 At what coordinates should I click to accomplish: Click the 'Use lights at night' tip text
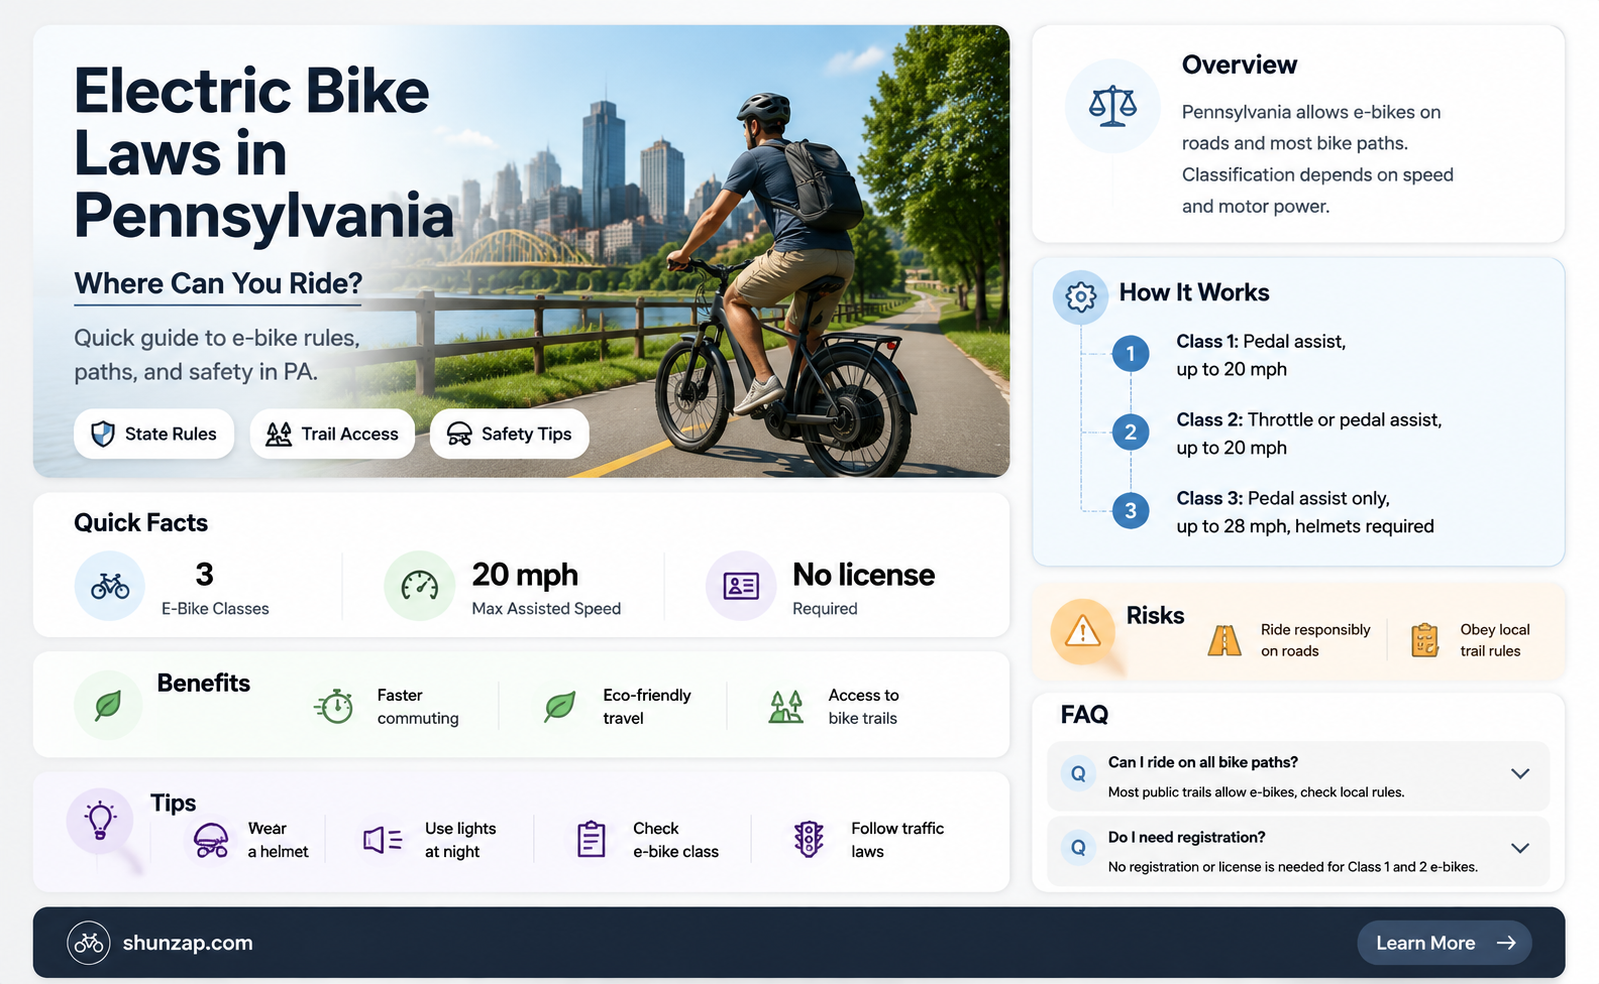pyautogui.click(x=460, y=840)
